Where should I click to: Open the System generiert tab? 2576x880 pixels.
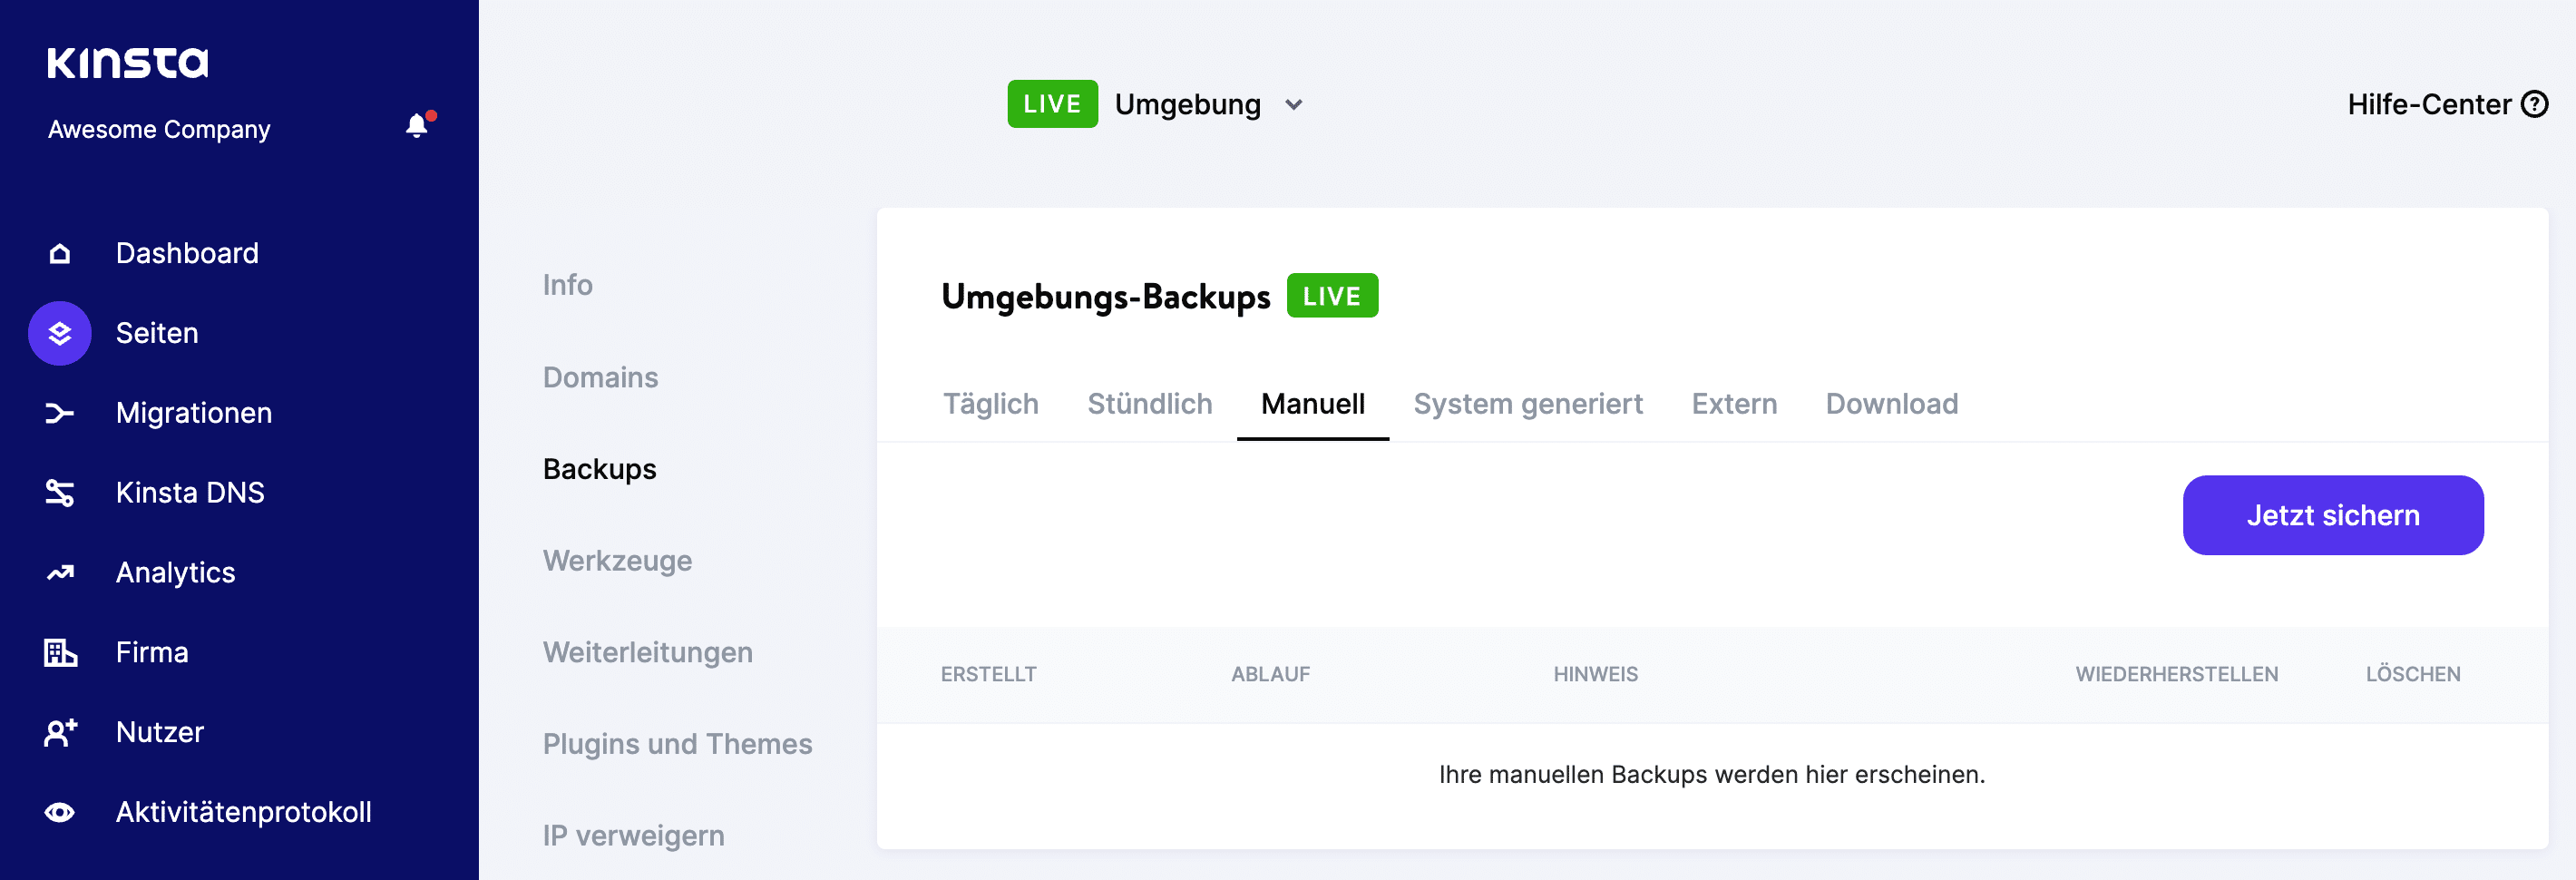tap(1527, 404)
